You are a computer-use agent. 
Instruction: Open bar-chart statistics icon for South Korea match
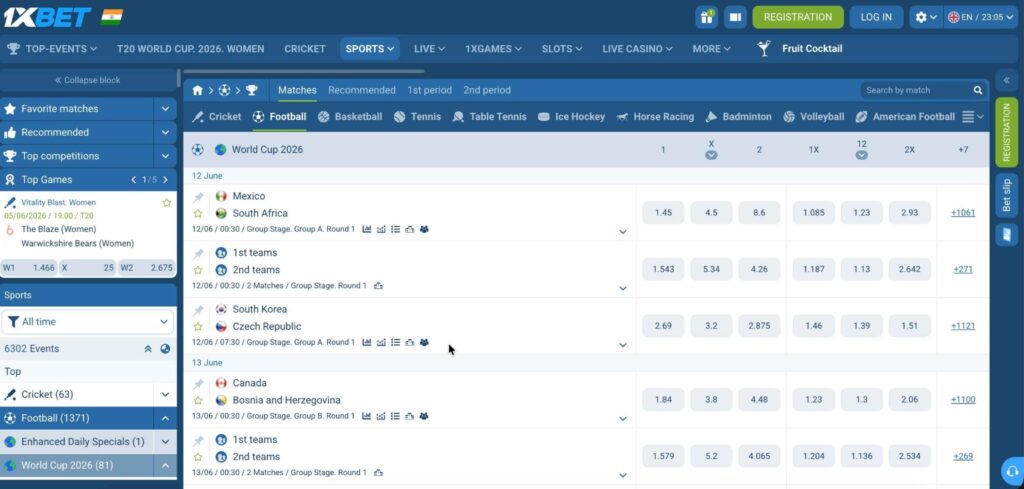pos(367,342)
